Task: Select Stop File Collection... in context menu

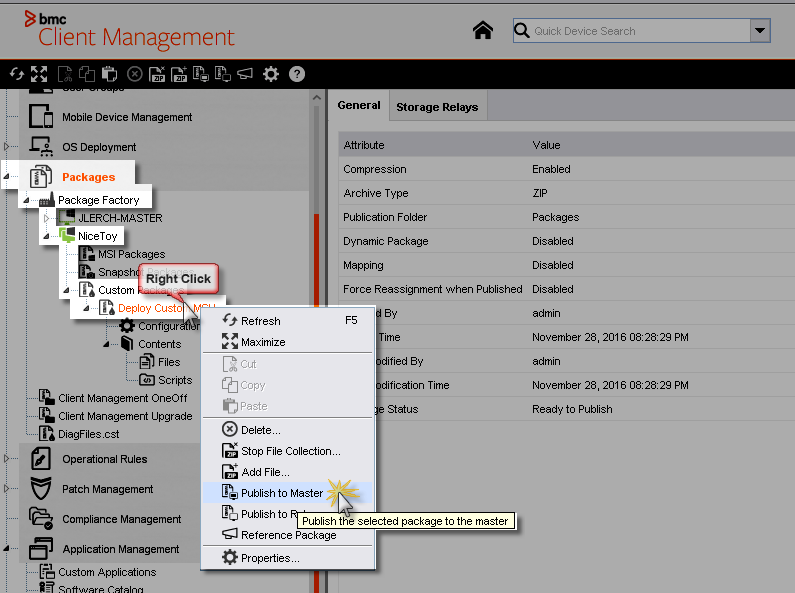Action: pos(288,451)
